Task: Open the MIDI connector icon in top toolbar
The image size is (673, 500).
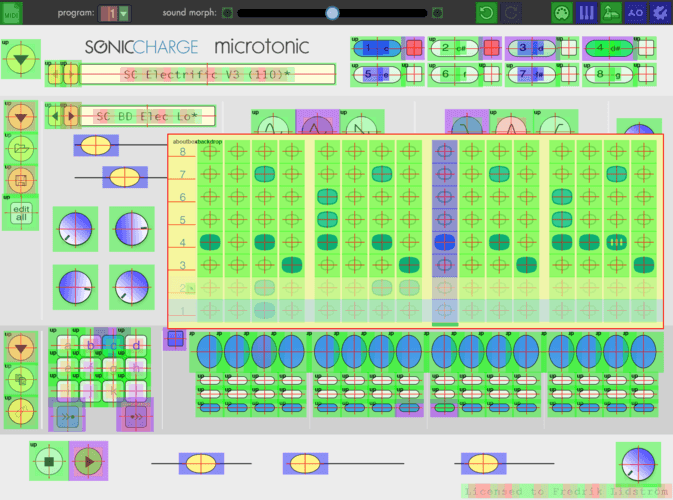Action: pyautogui.click(x=562, y=13)
